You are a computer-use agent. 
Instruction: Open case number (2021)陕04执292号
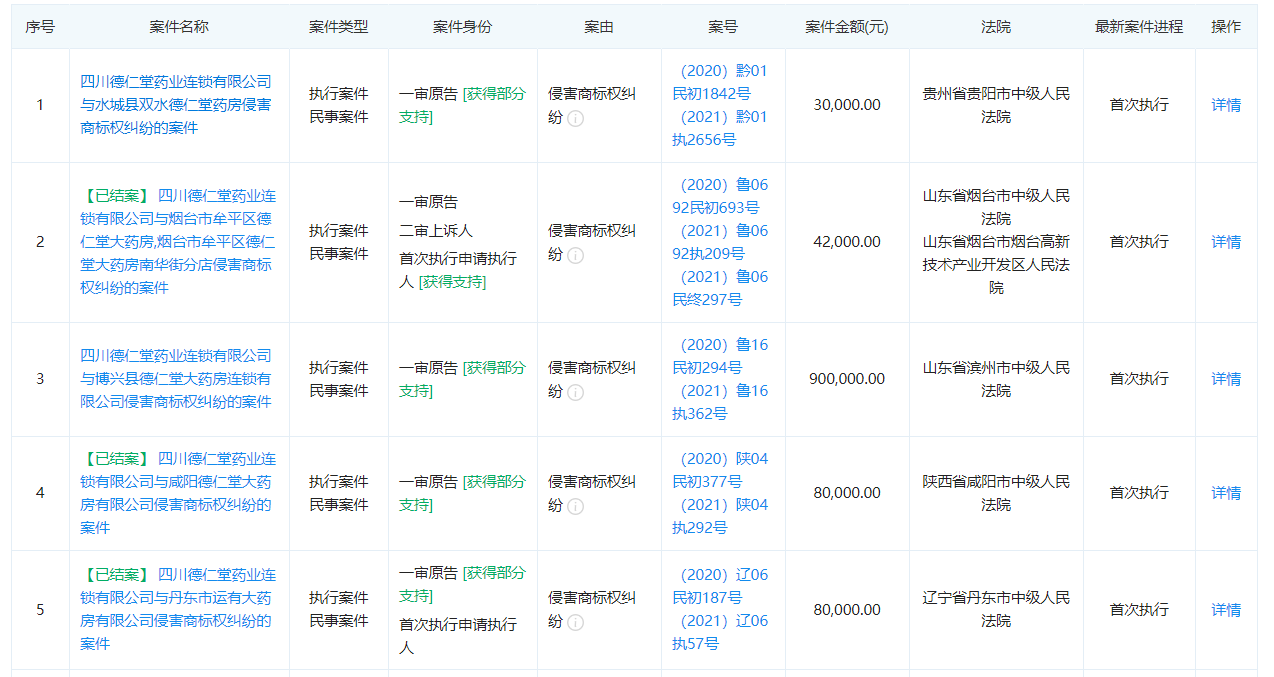pyautogui.click(x=720, y=516)
